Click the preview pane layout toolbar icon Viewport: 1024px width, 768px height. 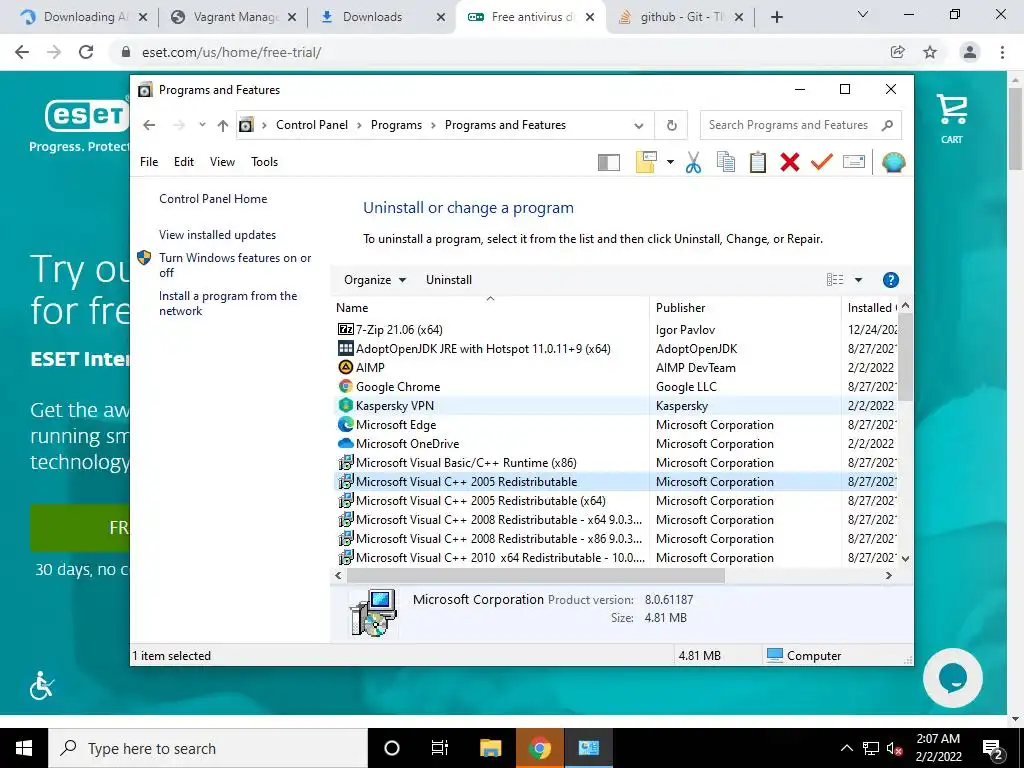pyautogui.click(x=609, y=163)
